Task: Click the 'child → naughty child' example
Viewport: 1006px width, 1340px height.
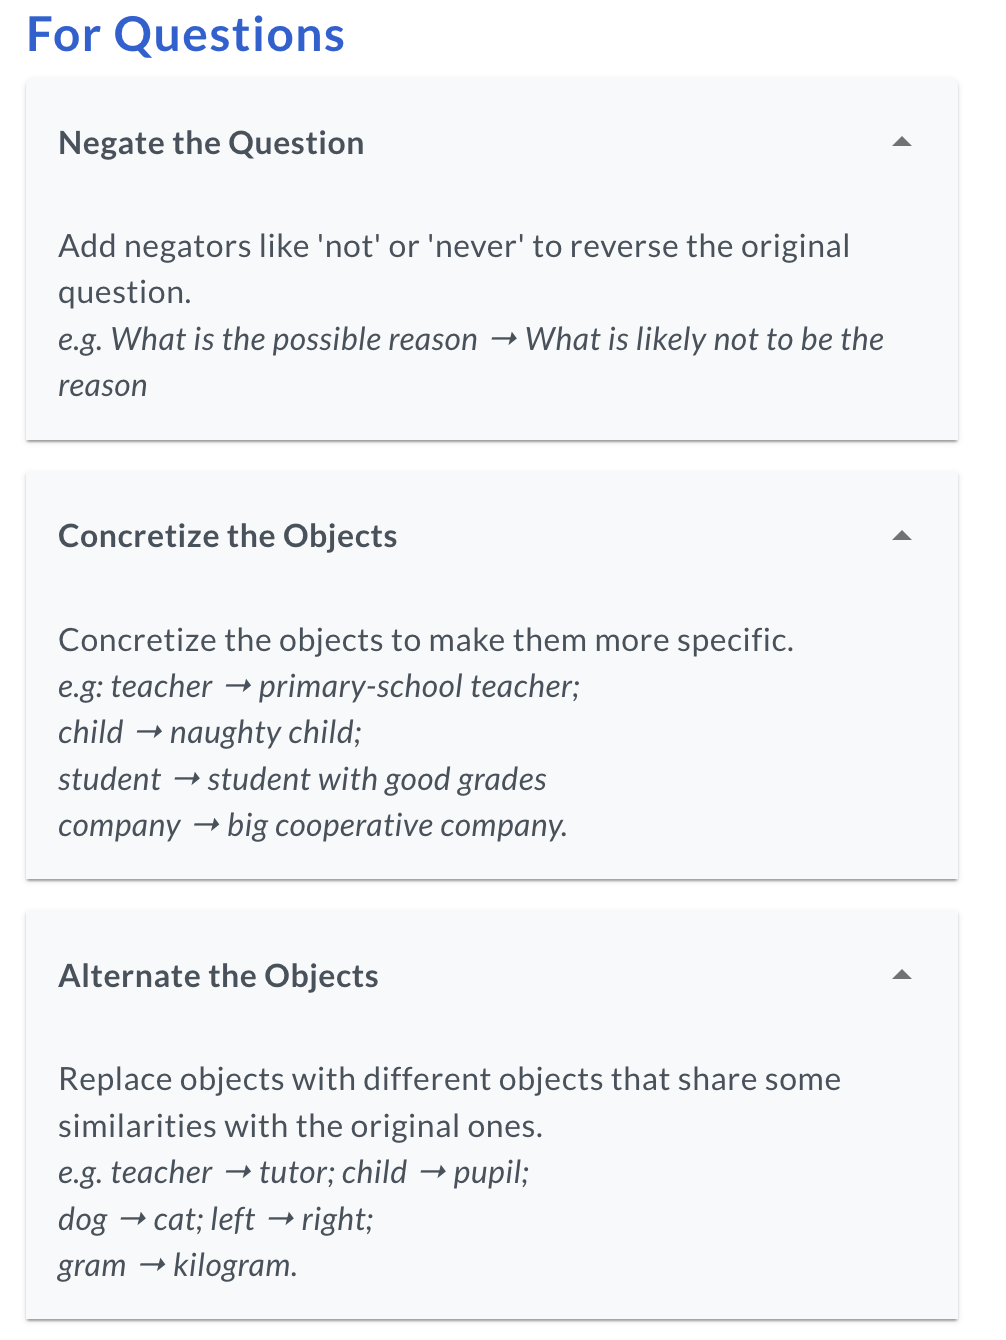Action: (210, 733)
